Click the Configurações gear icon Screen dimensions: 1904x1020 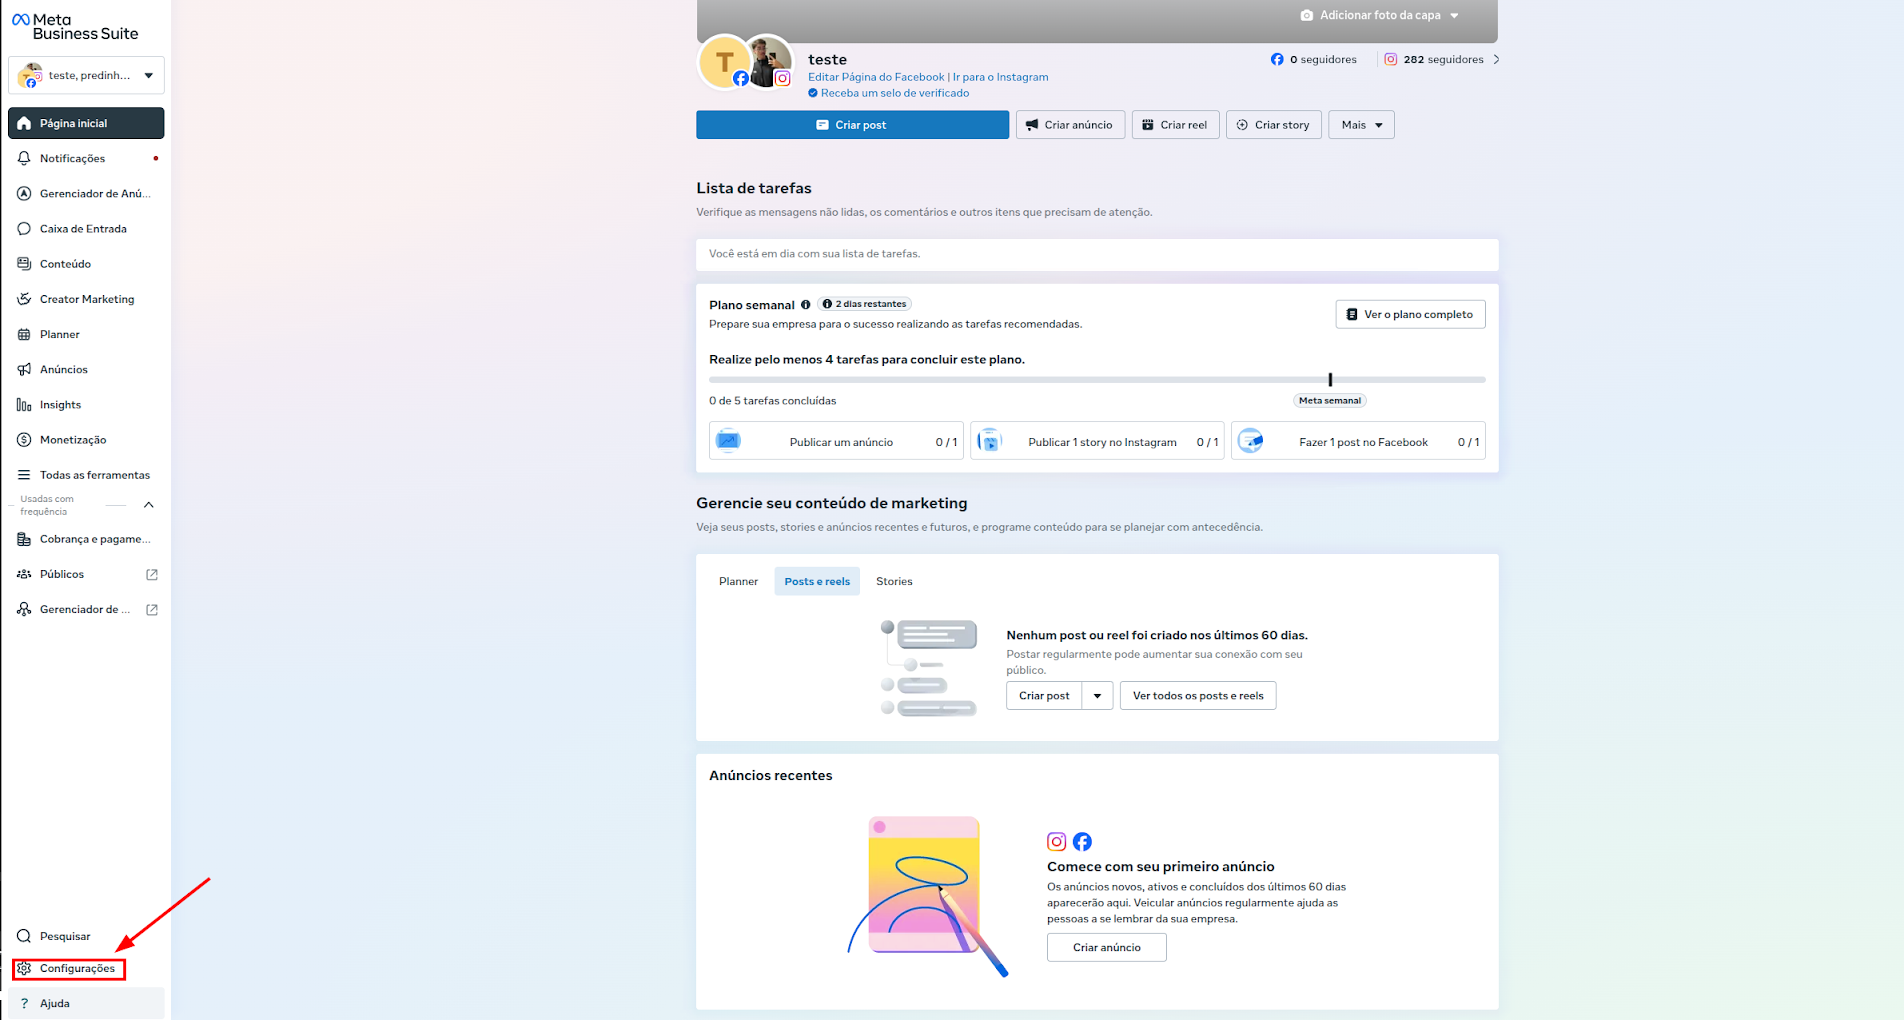tap(24, 968)
